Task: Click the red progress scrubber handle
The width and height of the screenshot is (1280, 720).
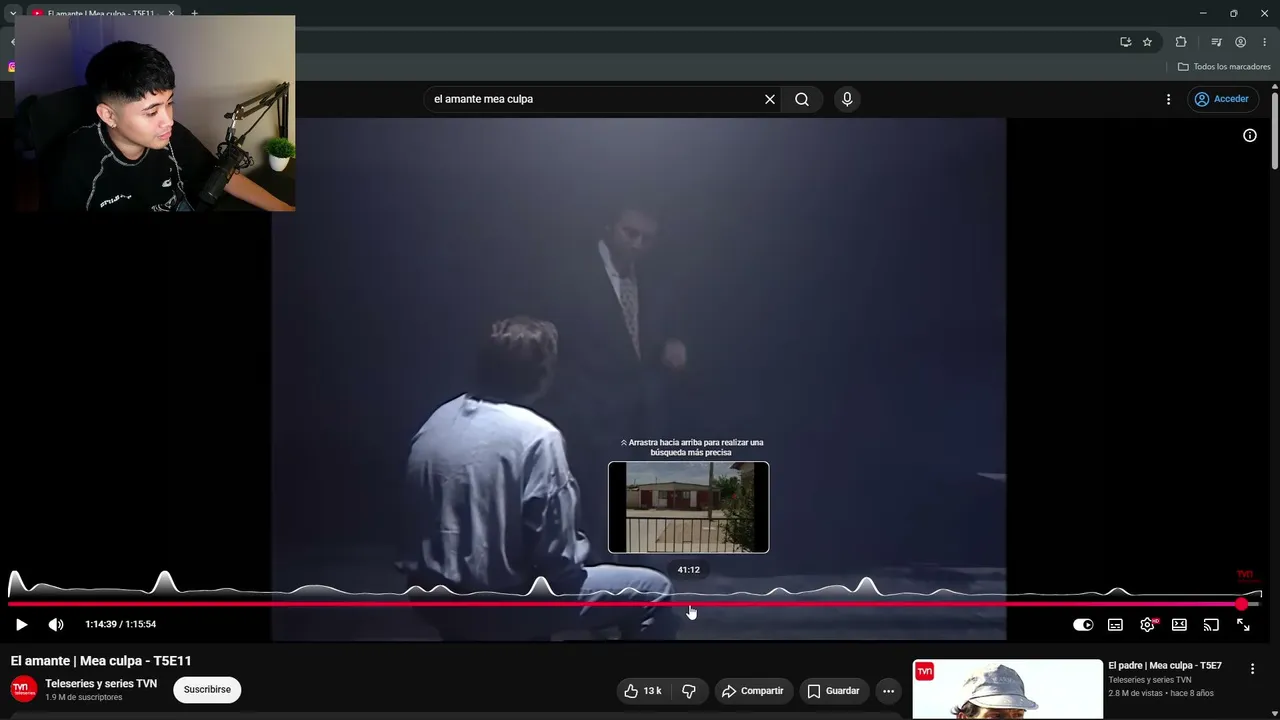Action: (1242, 604)
